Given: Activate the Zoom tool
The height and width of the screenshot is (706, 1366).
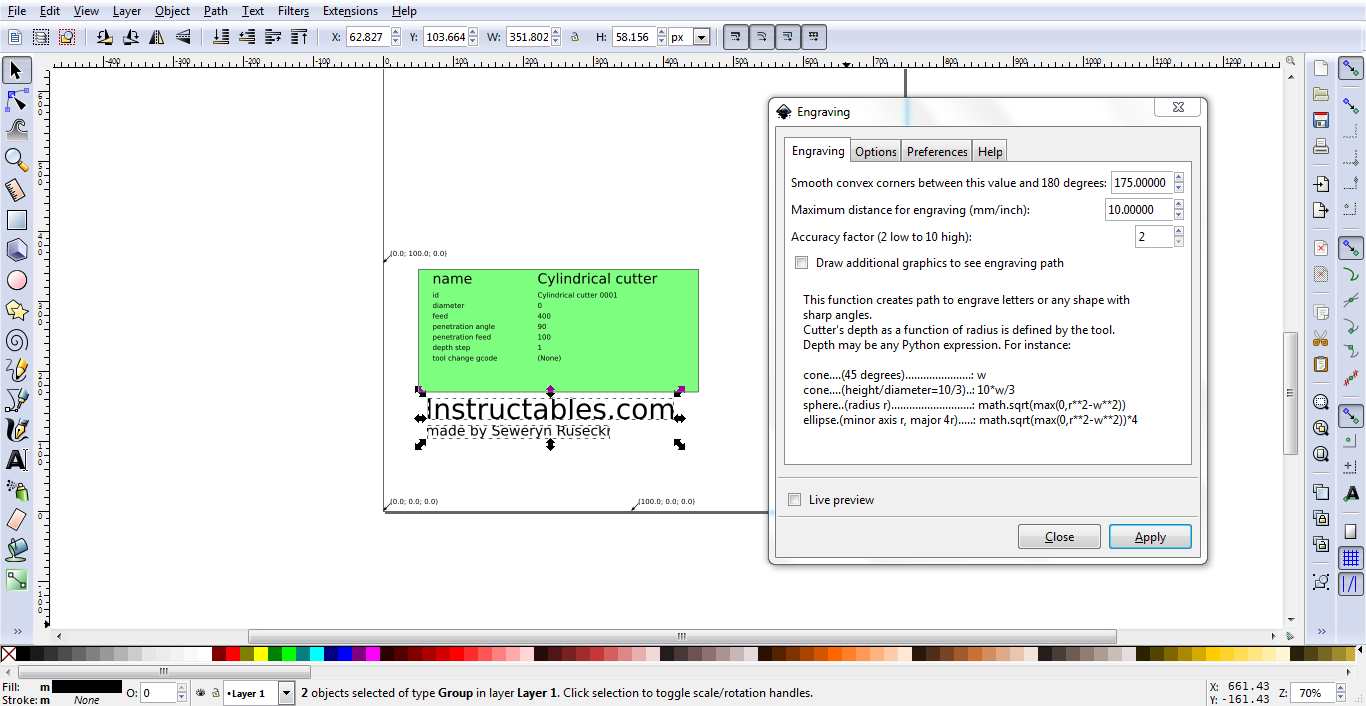Looking at the screenshot, I should [x=16, y=159].
